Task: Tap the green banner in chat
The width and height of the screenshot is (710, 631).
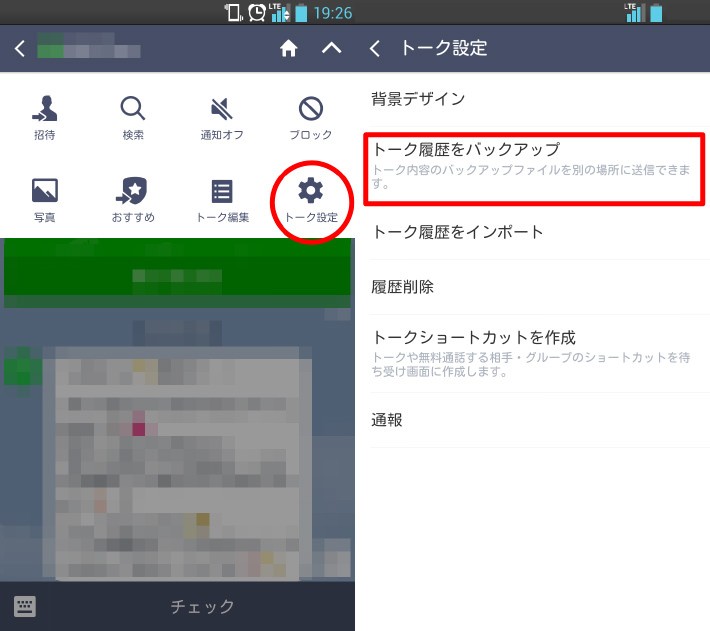Action: point(177,273)
